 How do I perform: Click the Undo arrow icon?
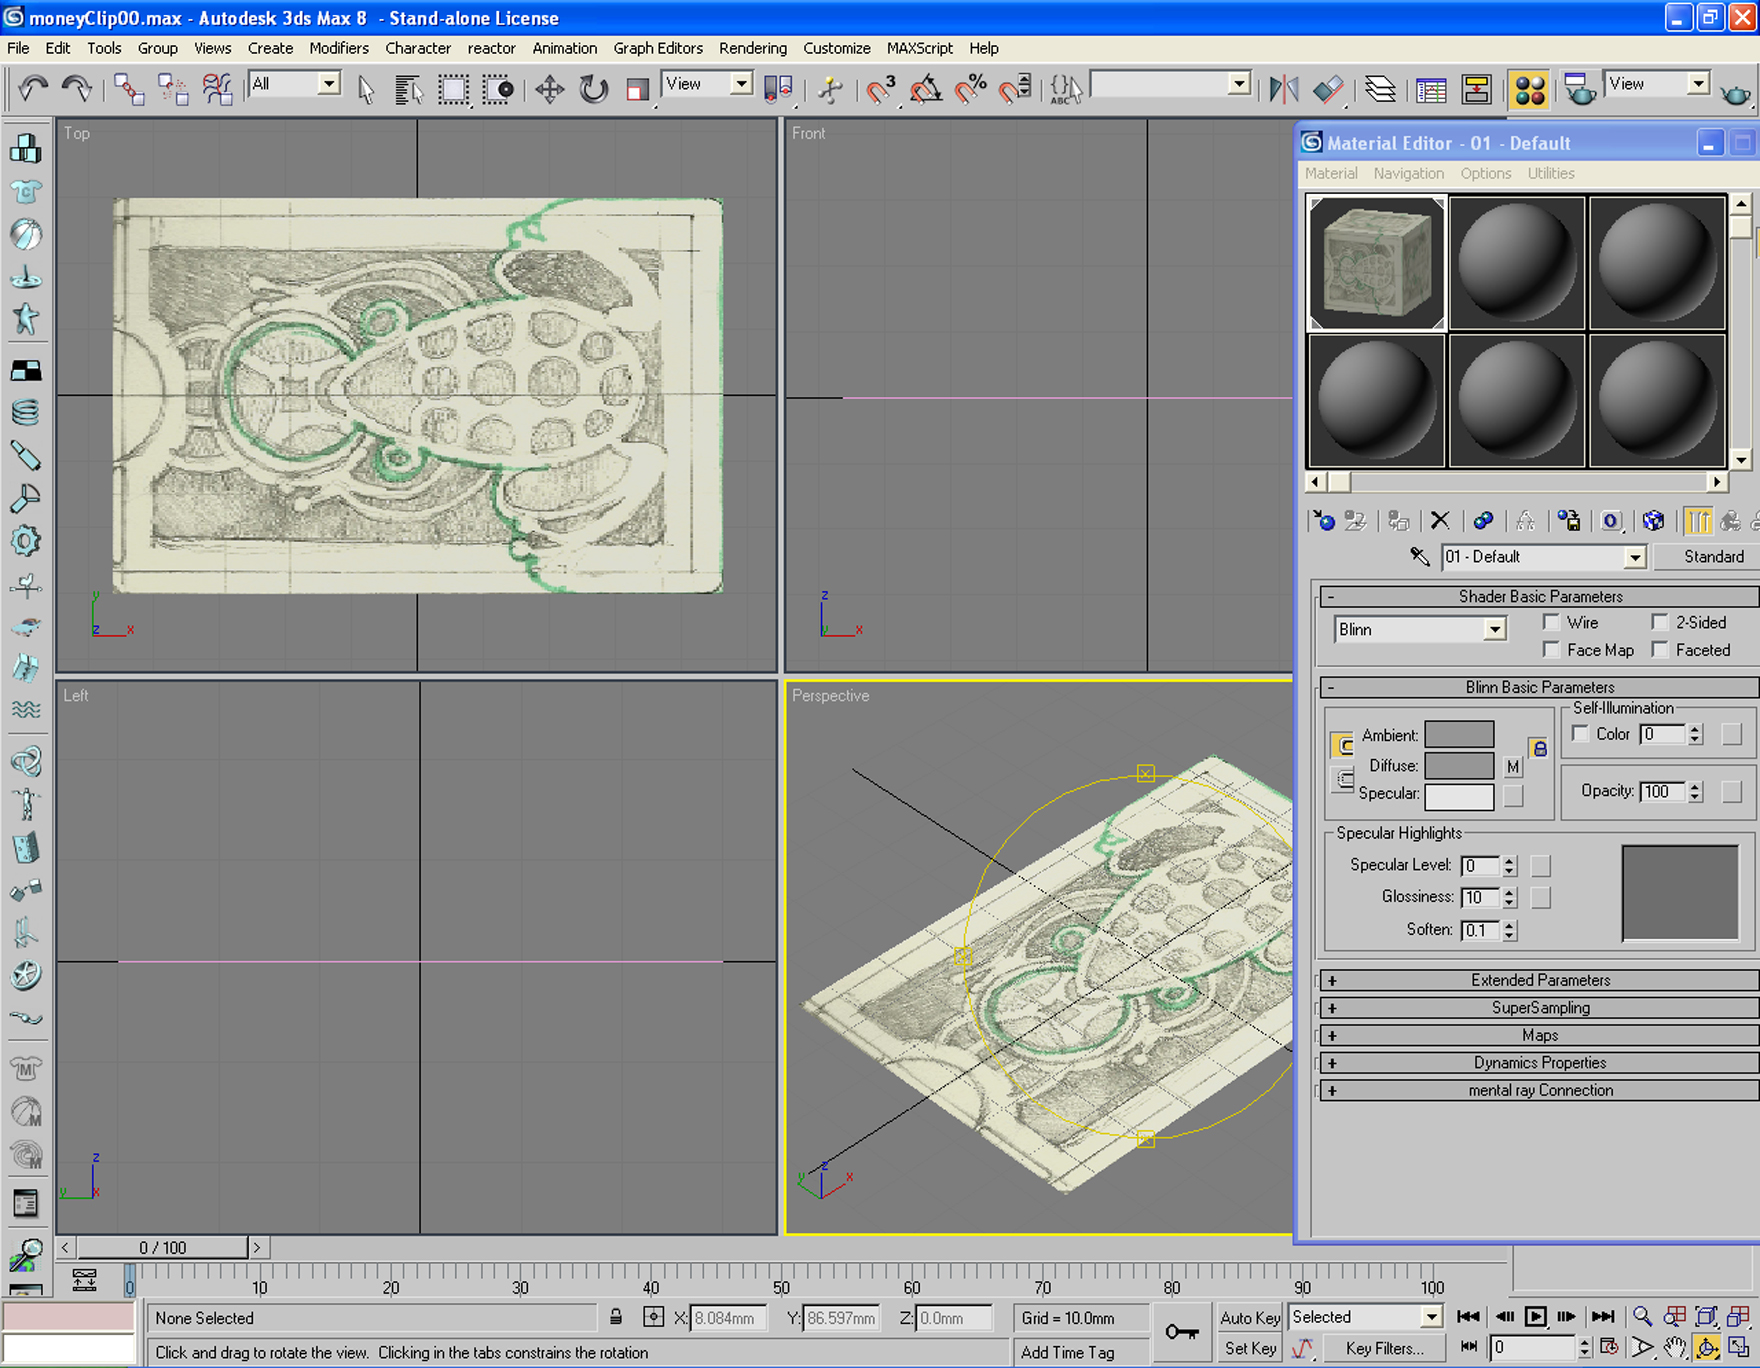[x=32, y=90]
